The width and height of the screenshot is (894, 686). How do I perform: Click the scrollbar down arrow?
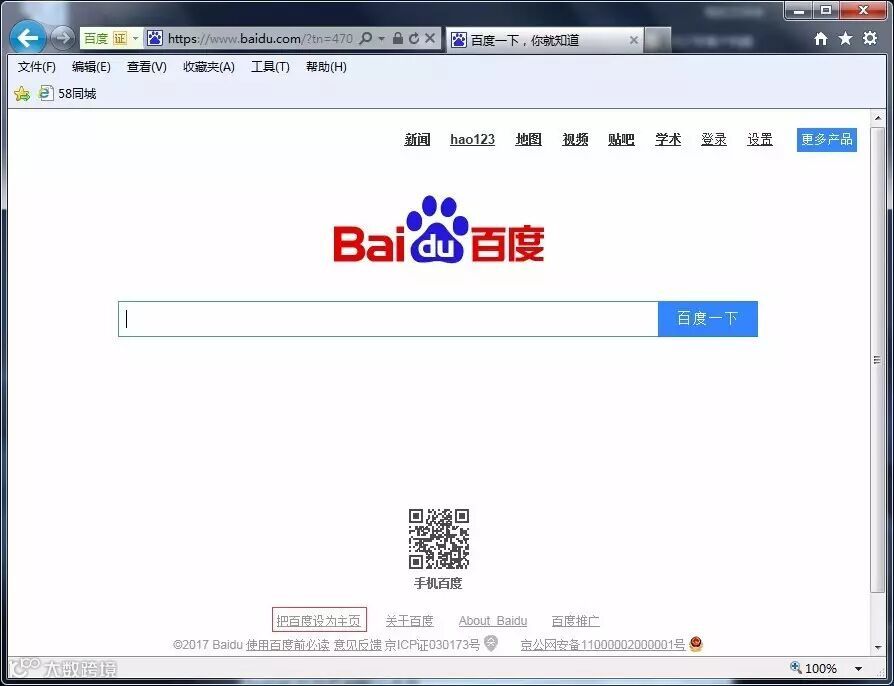click(x=878, y=648)
